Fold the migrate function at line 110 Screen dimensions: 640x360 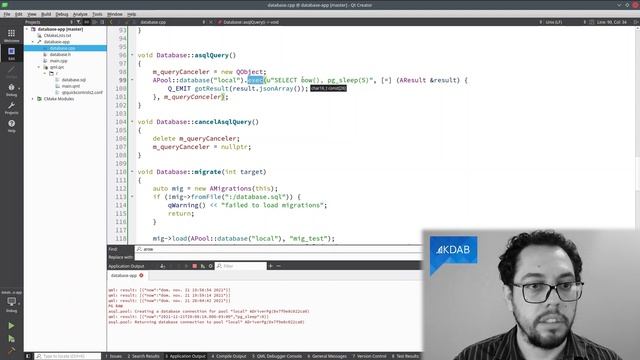click(132, 172)
